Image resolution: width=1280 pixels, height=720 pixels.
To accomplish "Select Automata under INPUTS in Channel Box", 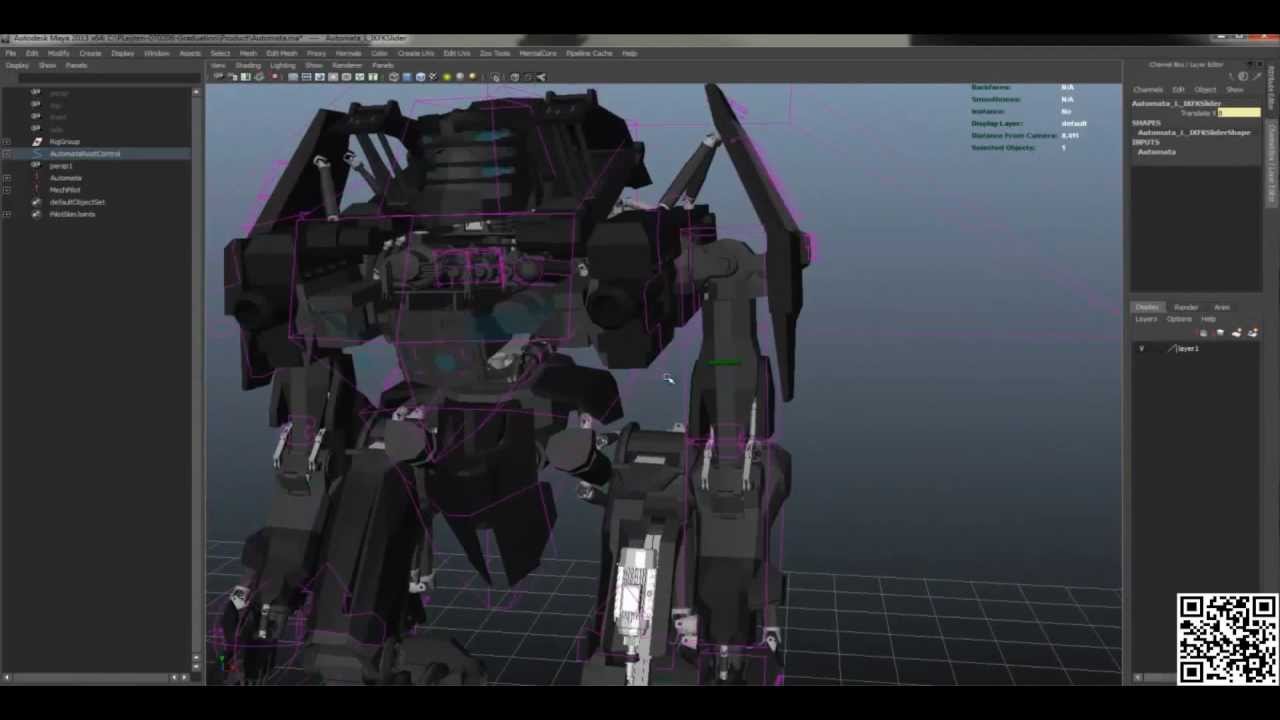I will pos(1156,152).
